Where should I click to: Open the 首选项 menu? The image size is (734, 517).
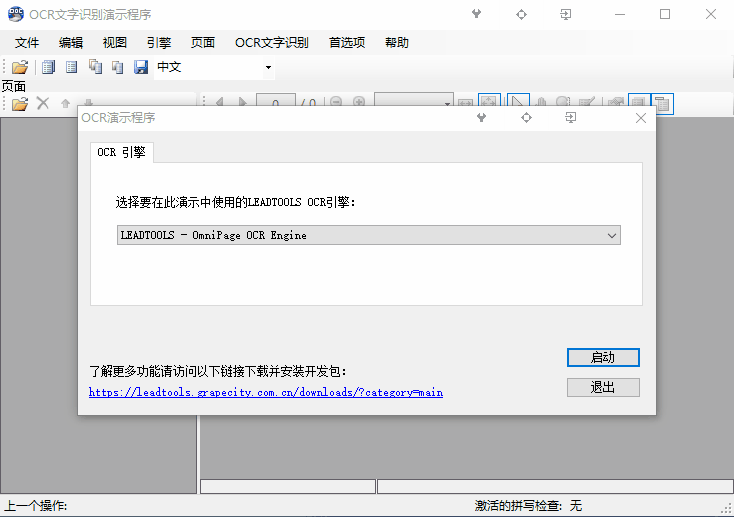347,42
